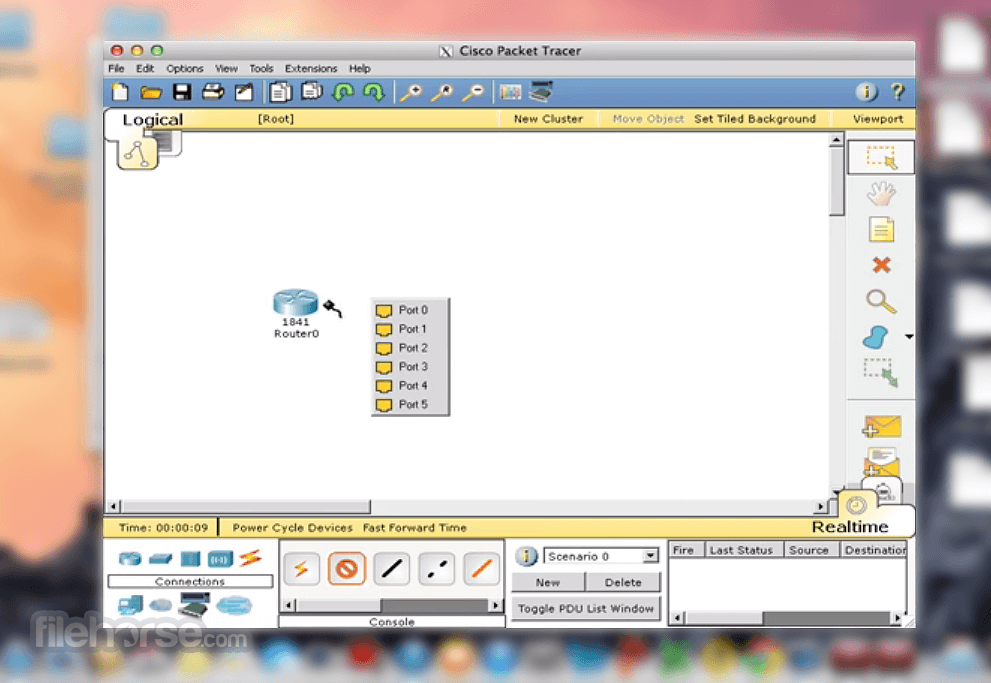Select the red X Delete tool
991x683 pixels.
click(881, 265)
